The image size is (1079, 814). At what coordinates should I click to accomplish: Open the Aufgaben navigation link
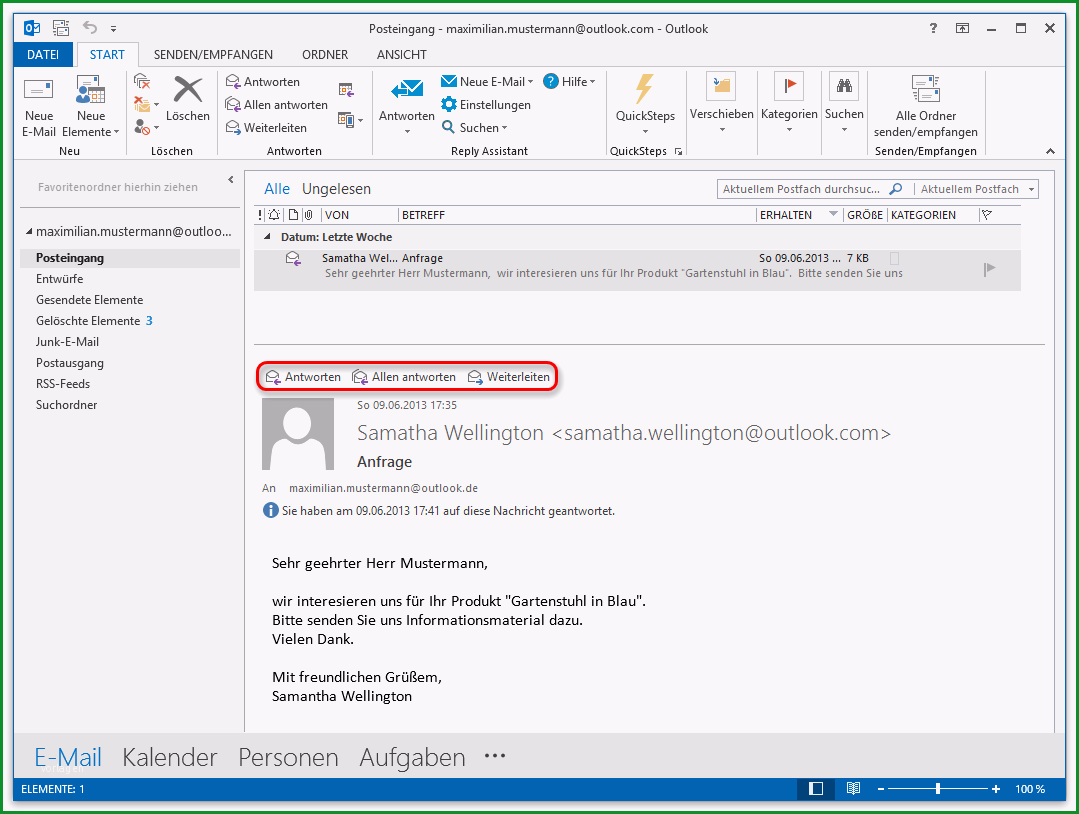click(412, 757)
